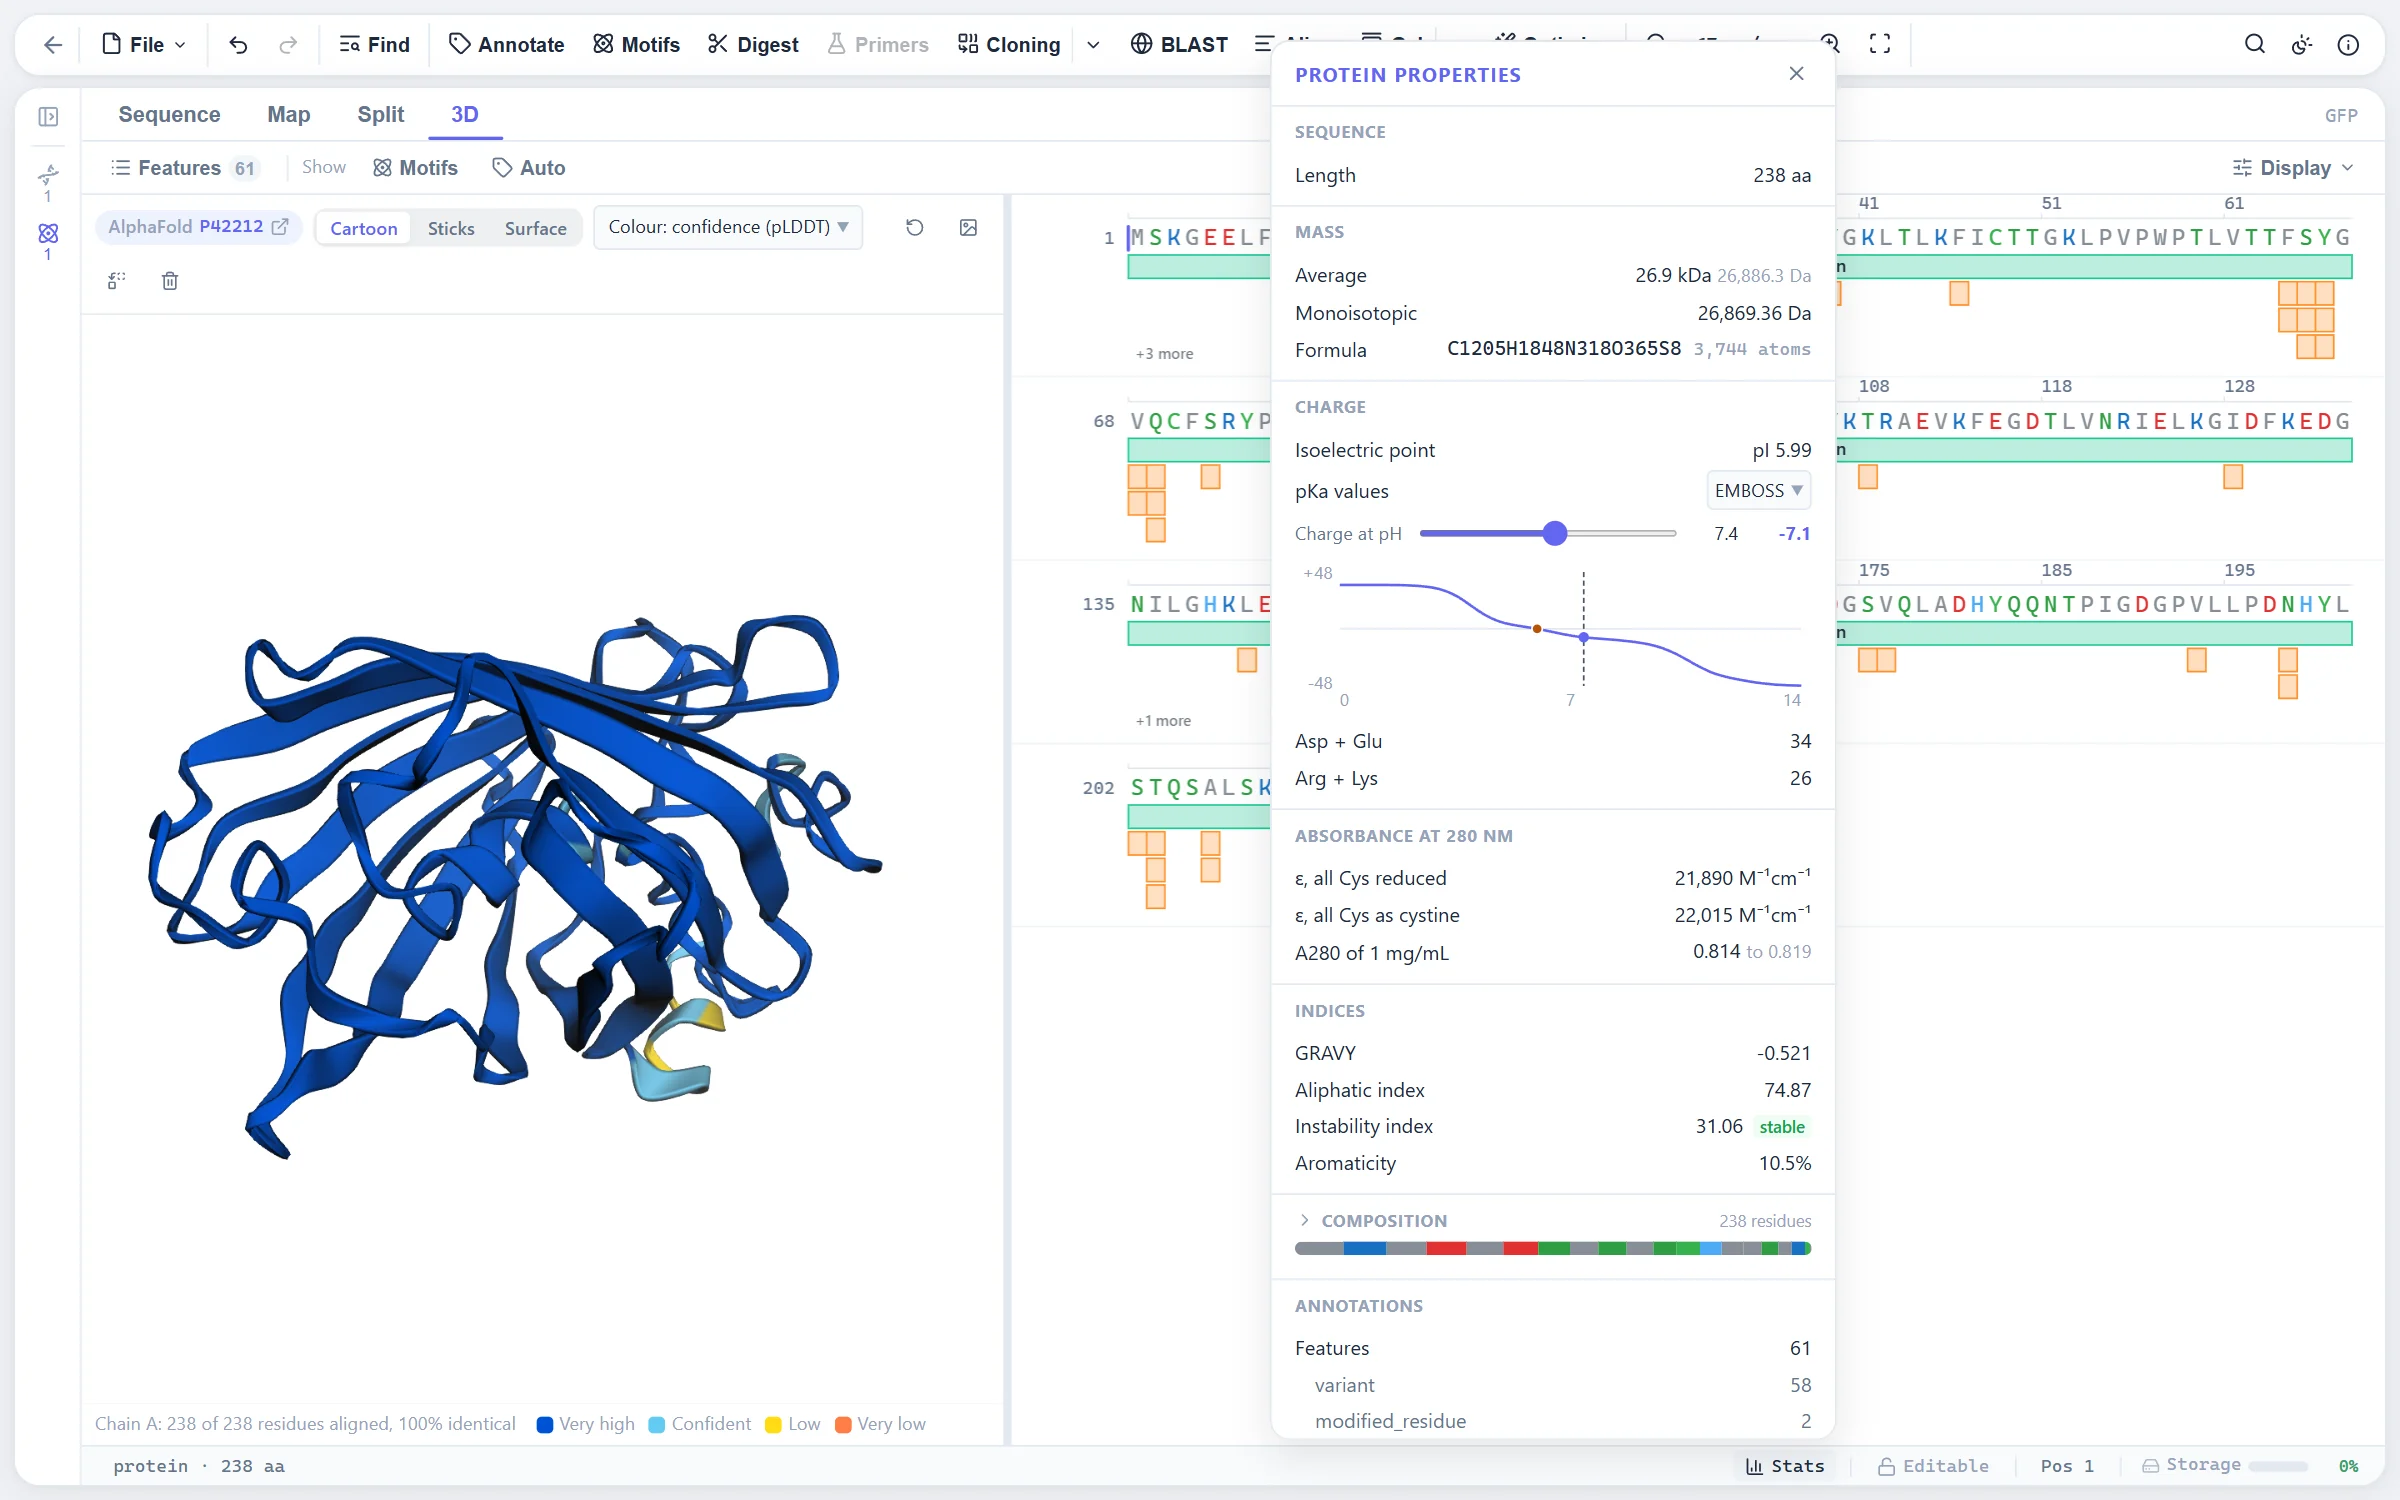Toggle the light/dark theme icon
This screenshot has height=1500, width=2400.
coord(2302,44)
